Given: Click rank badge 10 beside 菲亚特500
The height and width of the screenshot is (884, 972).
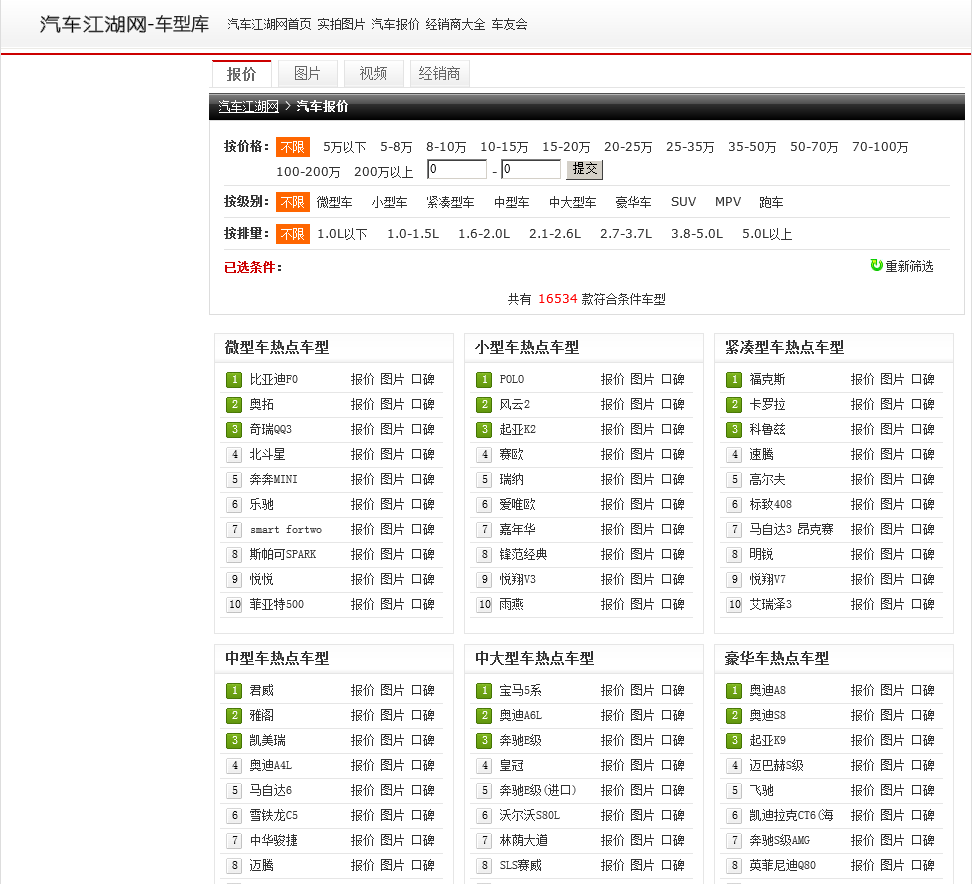Looking at the screenshot, I should pos(234,604).
